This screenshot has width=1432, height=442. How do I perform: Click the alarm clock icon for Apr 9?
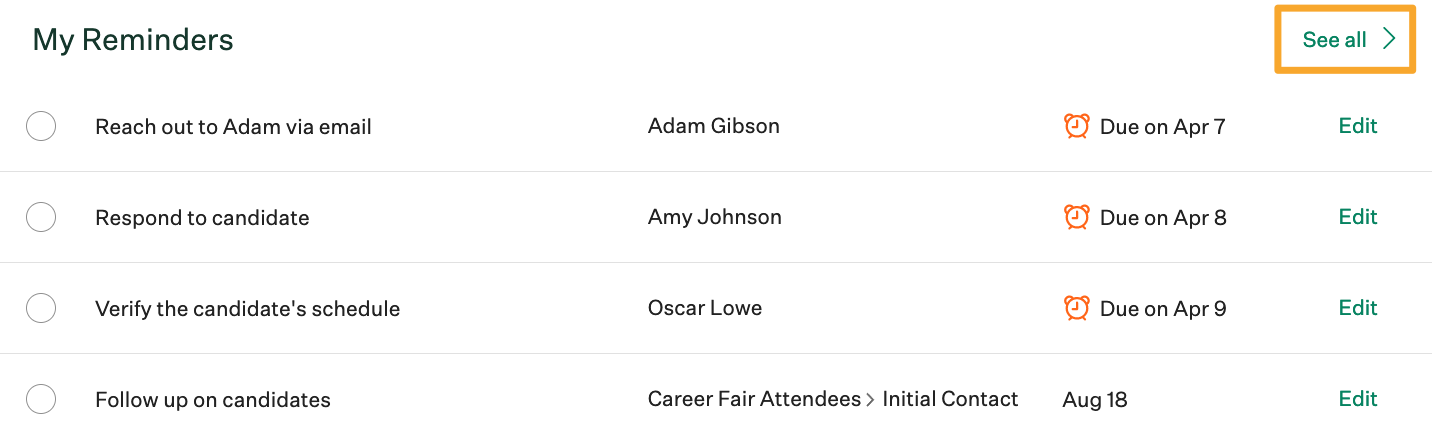1076,308
